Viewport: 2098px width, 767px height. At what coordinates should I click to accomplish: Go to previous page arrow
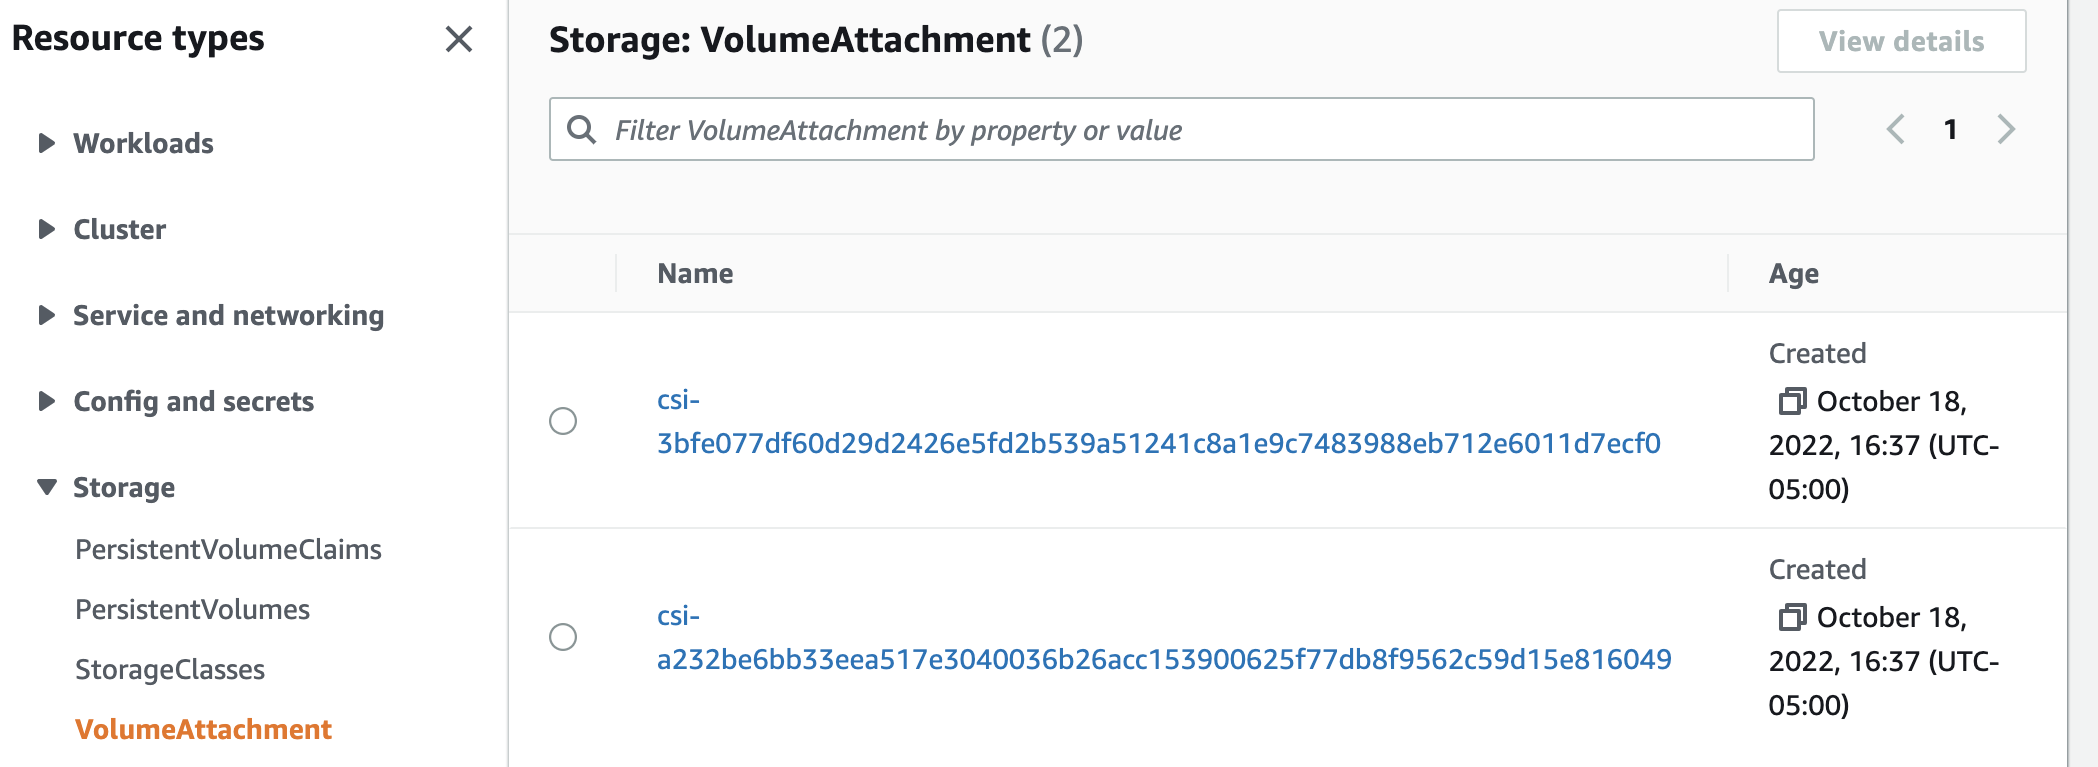click(1895, 129)
